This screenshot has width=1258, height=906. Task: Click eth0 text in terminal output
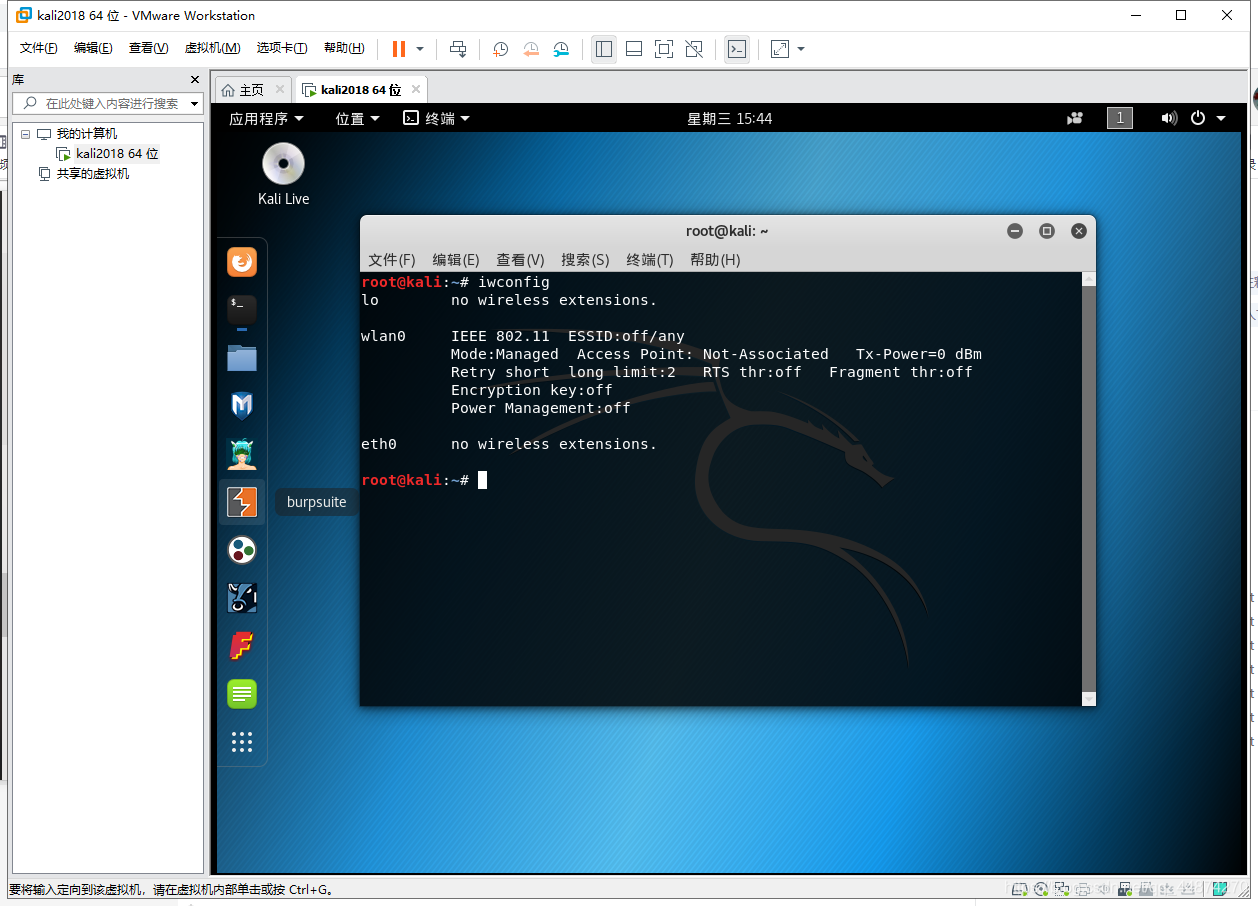379,444
